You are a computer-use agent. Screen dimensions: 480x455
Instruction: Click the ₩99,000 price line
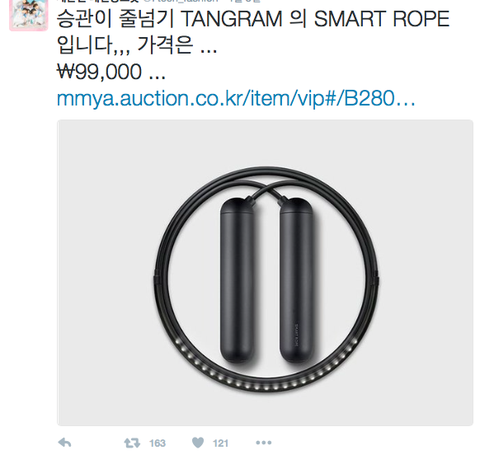click(x=111, y=72)
